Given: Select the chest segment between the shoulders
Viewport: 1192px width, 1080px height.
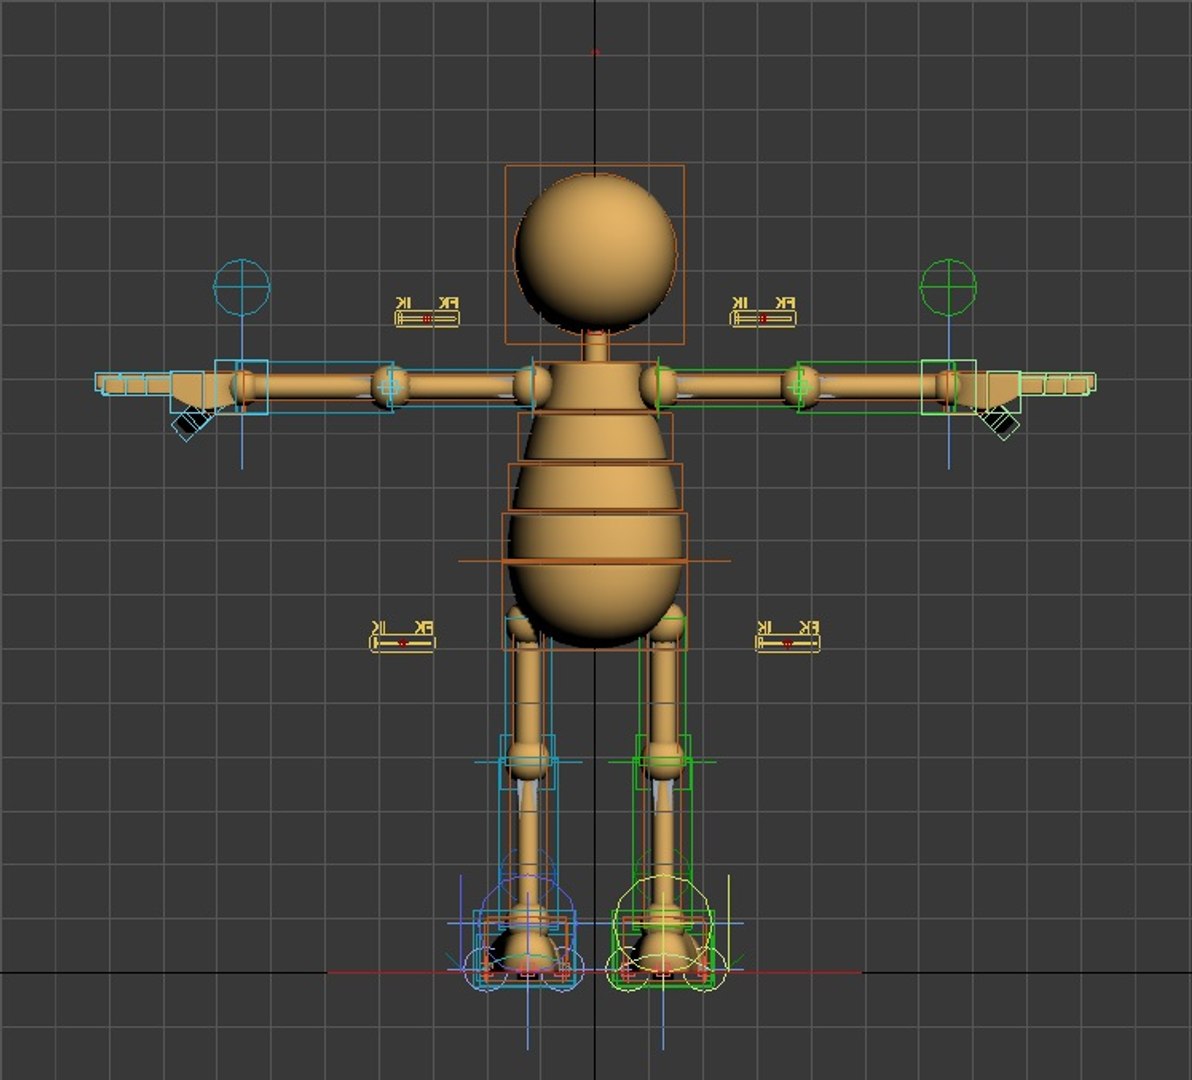Looking at the screenshot, I should pos(595,387).
